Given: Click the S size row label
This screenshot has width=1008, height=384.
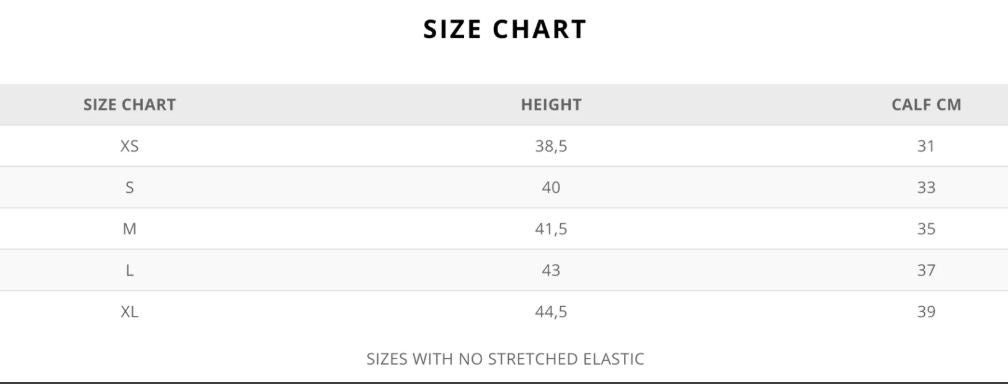Looking at the screenshot, I should pyautogui.click(x=129, y=188).
